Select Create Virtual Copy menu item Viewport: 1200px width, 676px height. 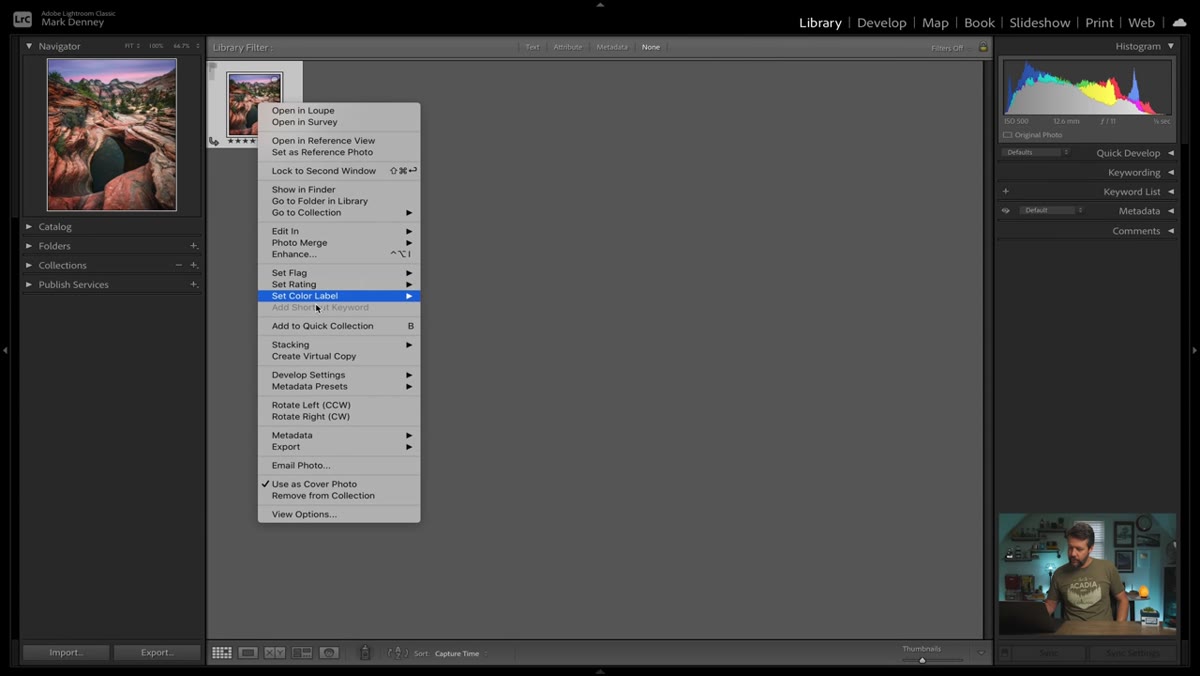click(339, 356)
